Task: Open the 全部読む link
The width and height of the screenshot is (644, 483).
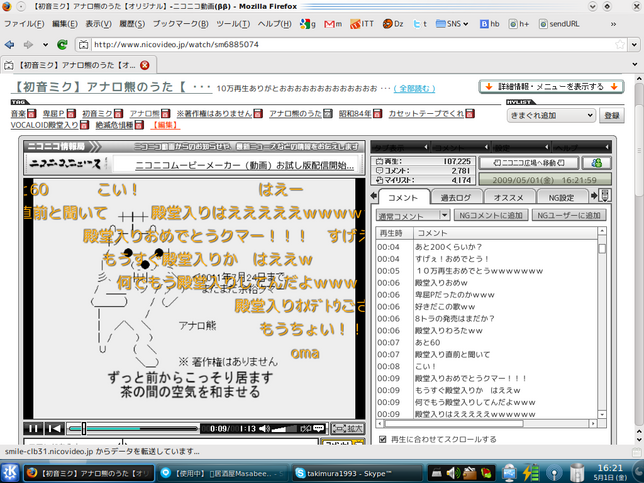Action: coord(414,88)
